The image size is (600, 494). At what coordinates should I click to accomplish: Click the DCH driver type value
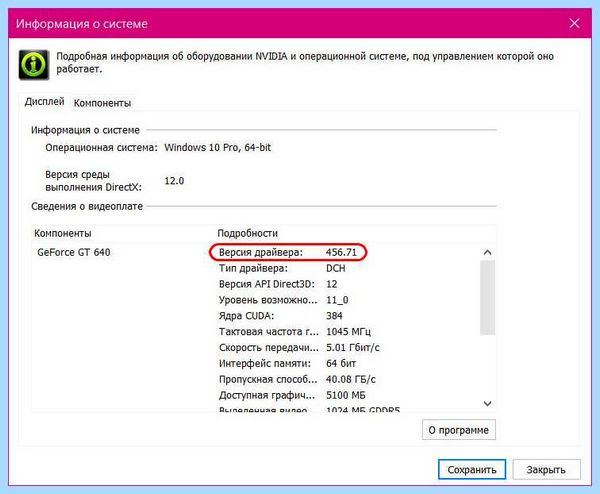click(x=336, y=268)
